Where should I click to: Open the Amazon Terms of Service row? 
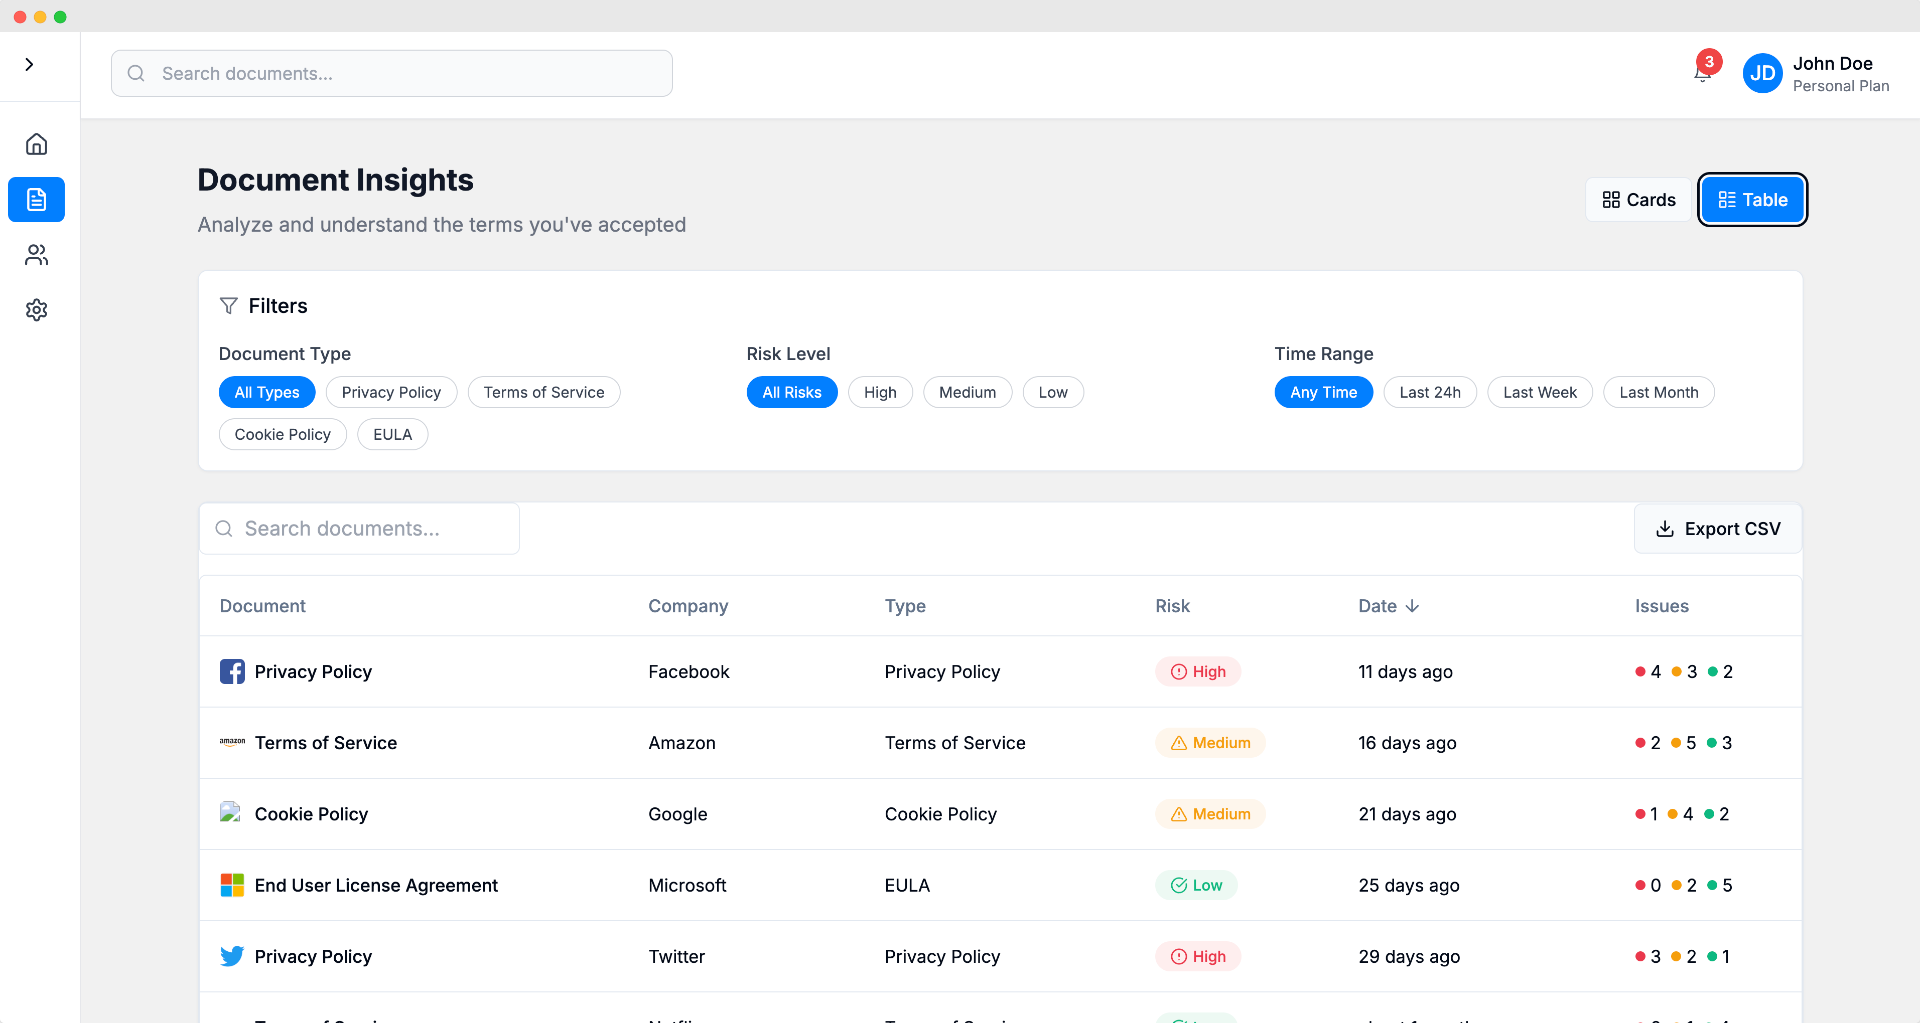pyautogui.click(x=1000, y=743)
